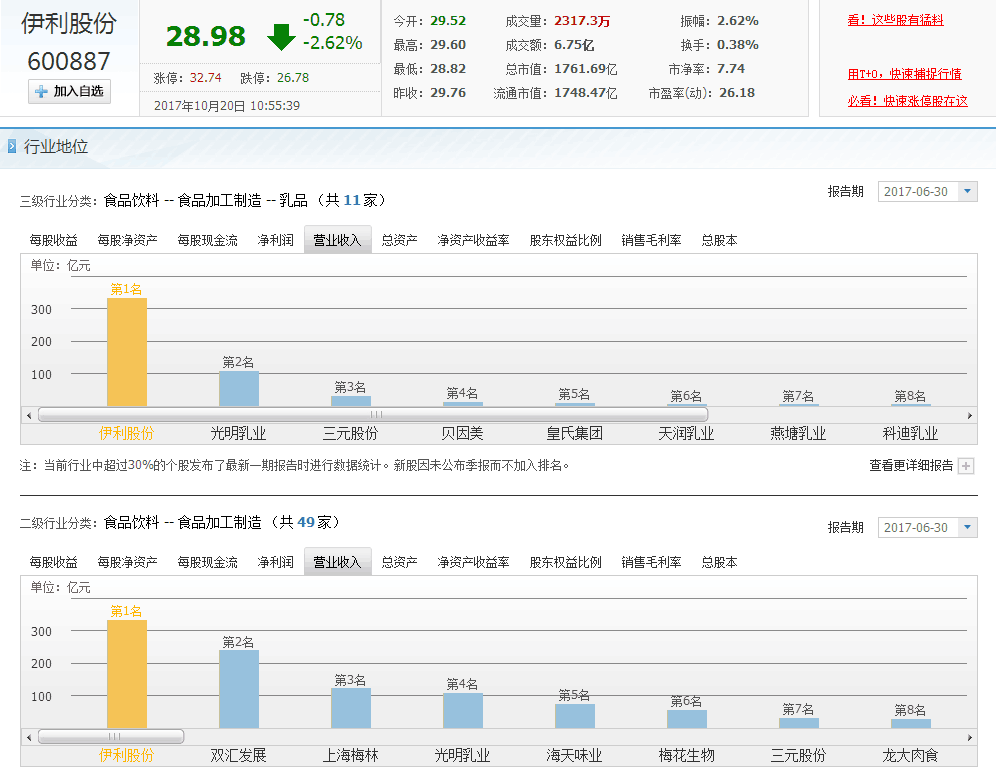Click 龙大肉食 label under 食品加工制造 chart

click(x=910, y=756)
